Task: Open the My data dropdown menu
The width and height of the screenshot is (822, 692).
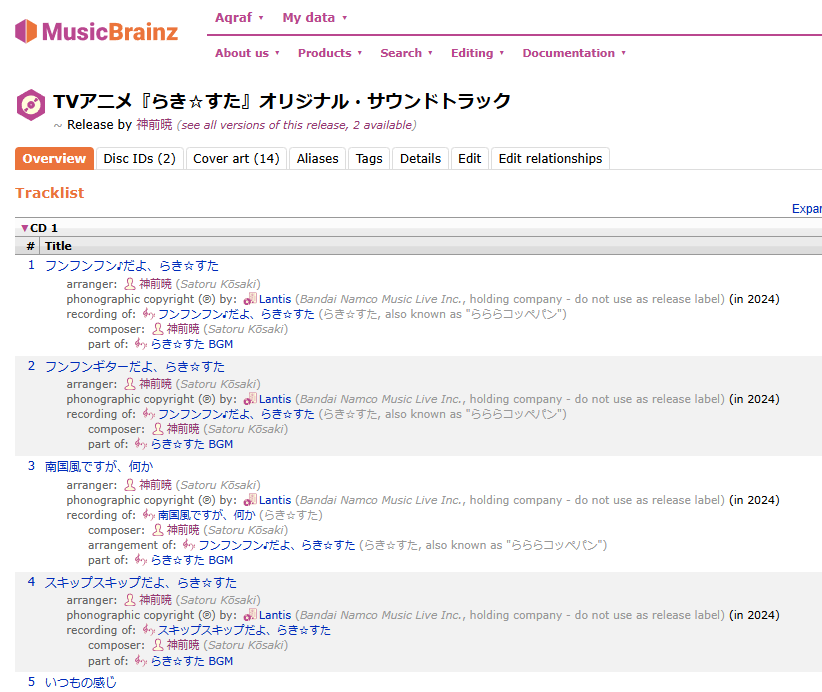Action: (x=315, y=18)
